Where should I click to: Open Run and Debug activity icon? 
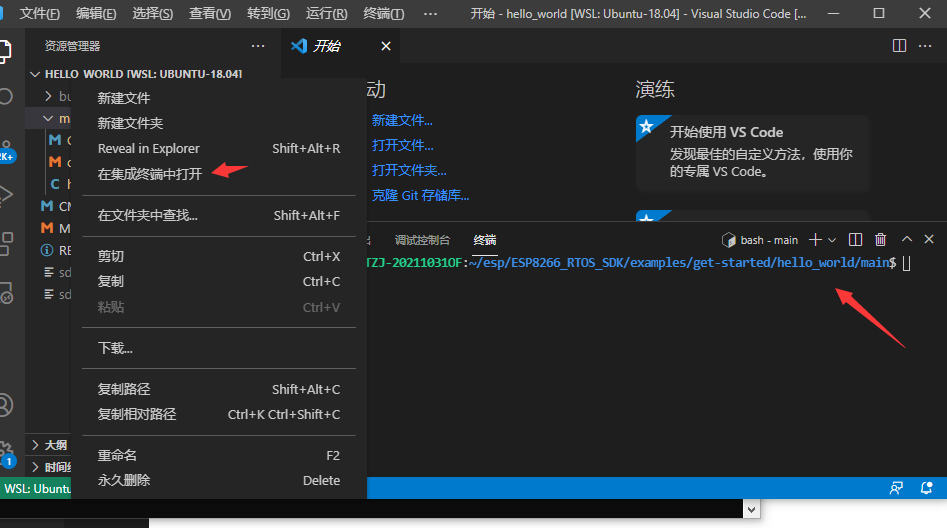pyautogui.click(x=5, y=195)
